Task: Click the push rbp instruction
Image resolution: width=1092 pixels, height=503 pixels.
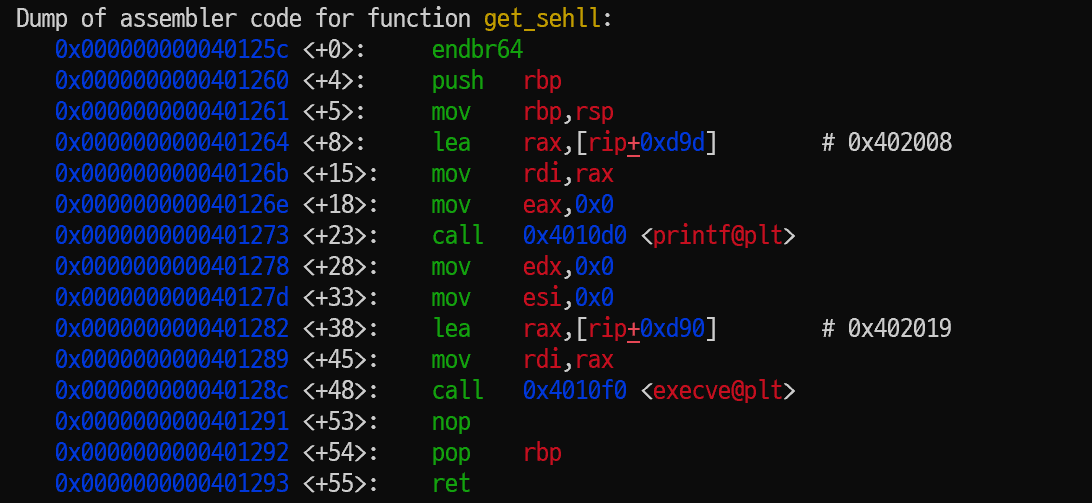Action: [497, 81]
